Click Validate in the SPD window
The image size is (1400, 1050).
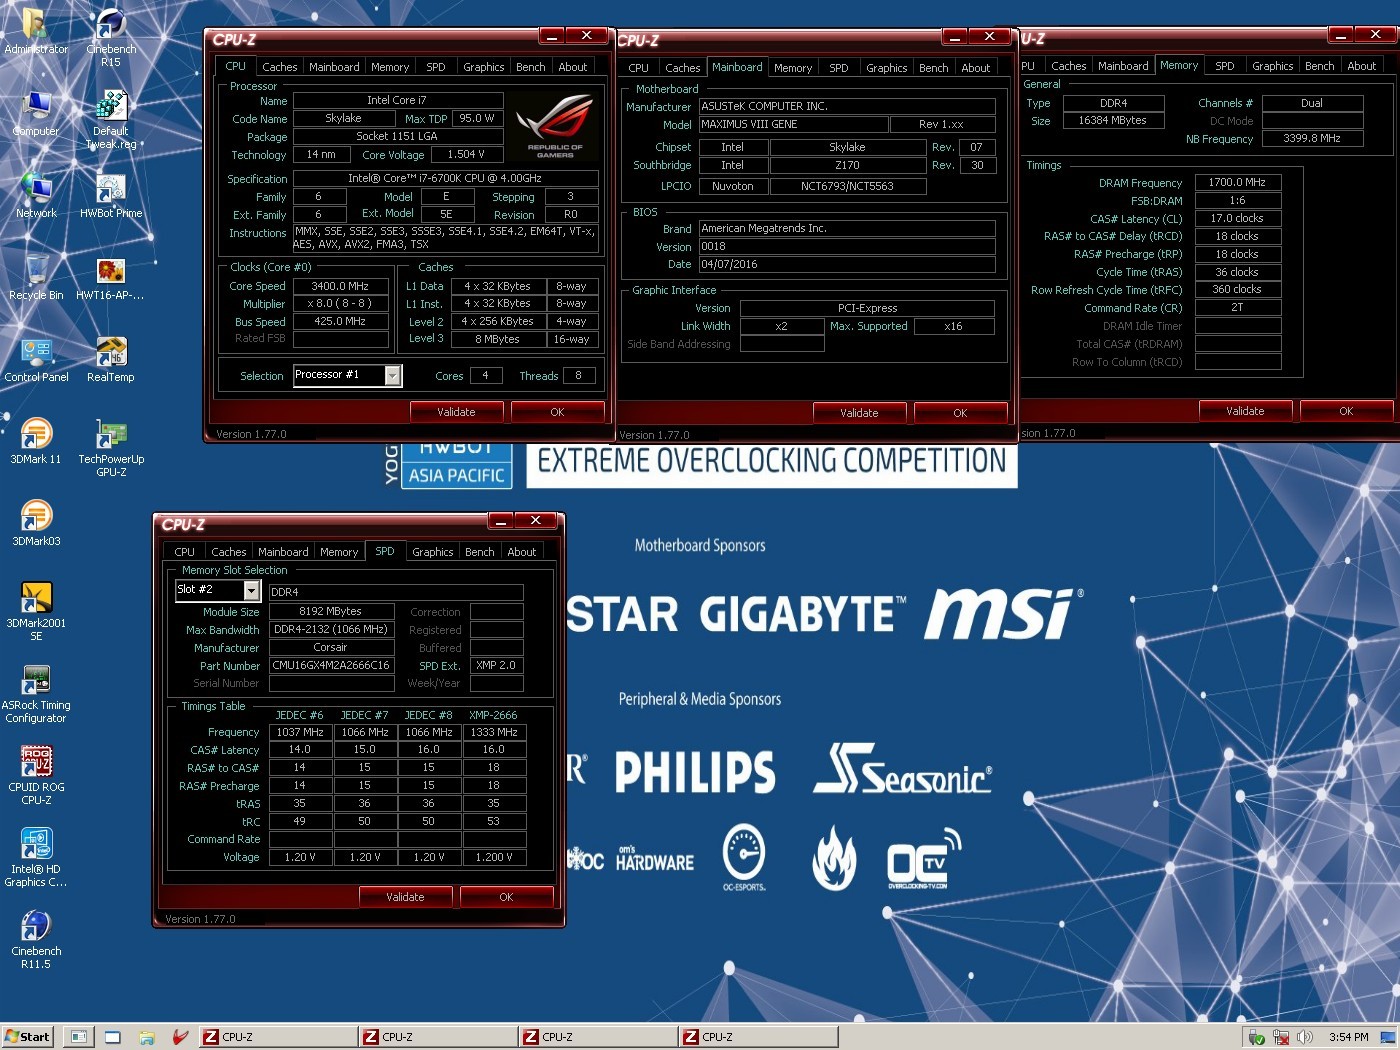(x=405, y=897)
